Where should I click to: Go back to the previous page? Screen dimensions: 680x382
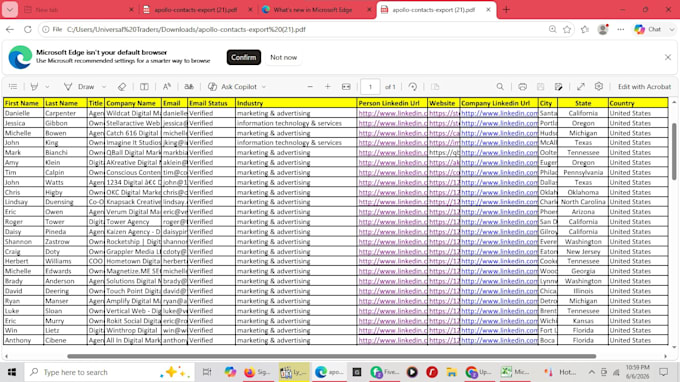10,29
